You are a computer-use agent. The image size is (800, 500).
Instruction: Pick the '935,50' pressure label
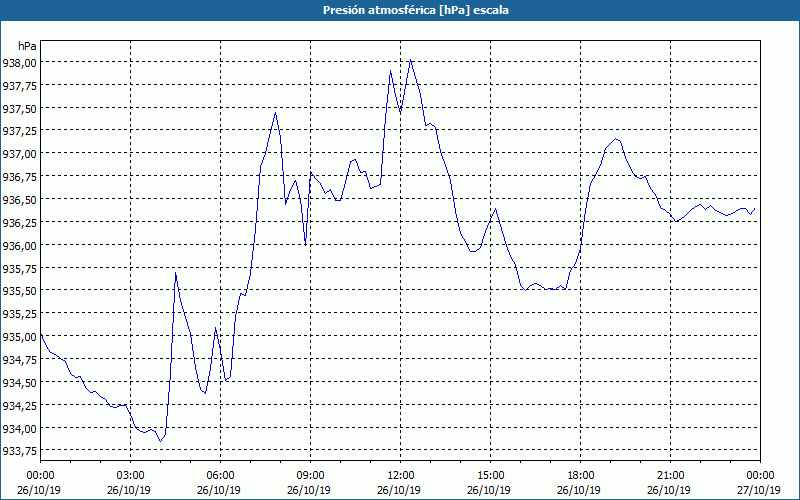(19, 291)
